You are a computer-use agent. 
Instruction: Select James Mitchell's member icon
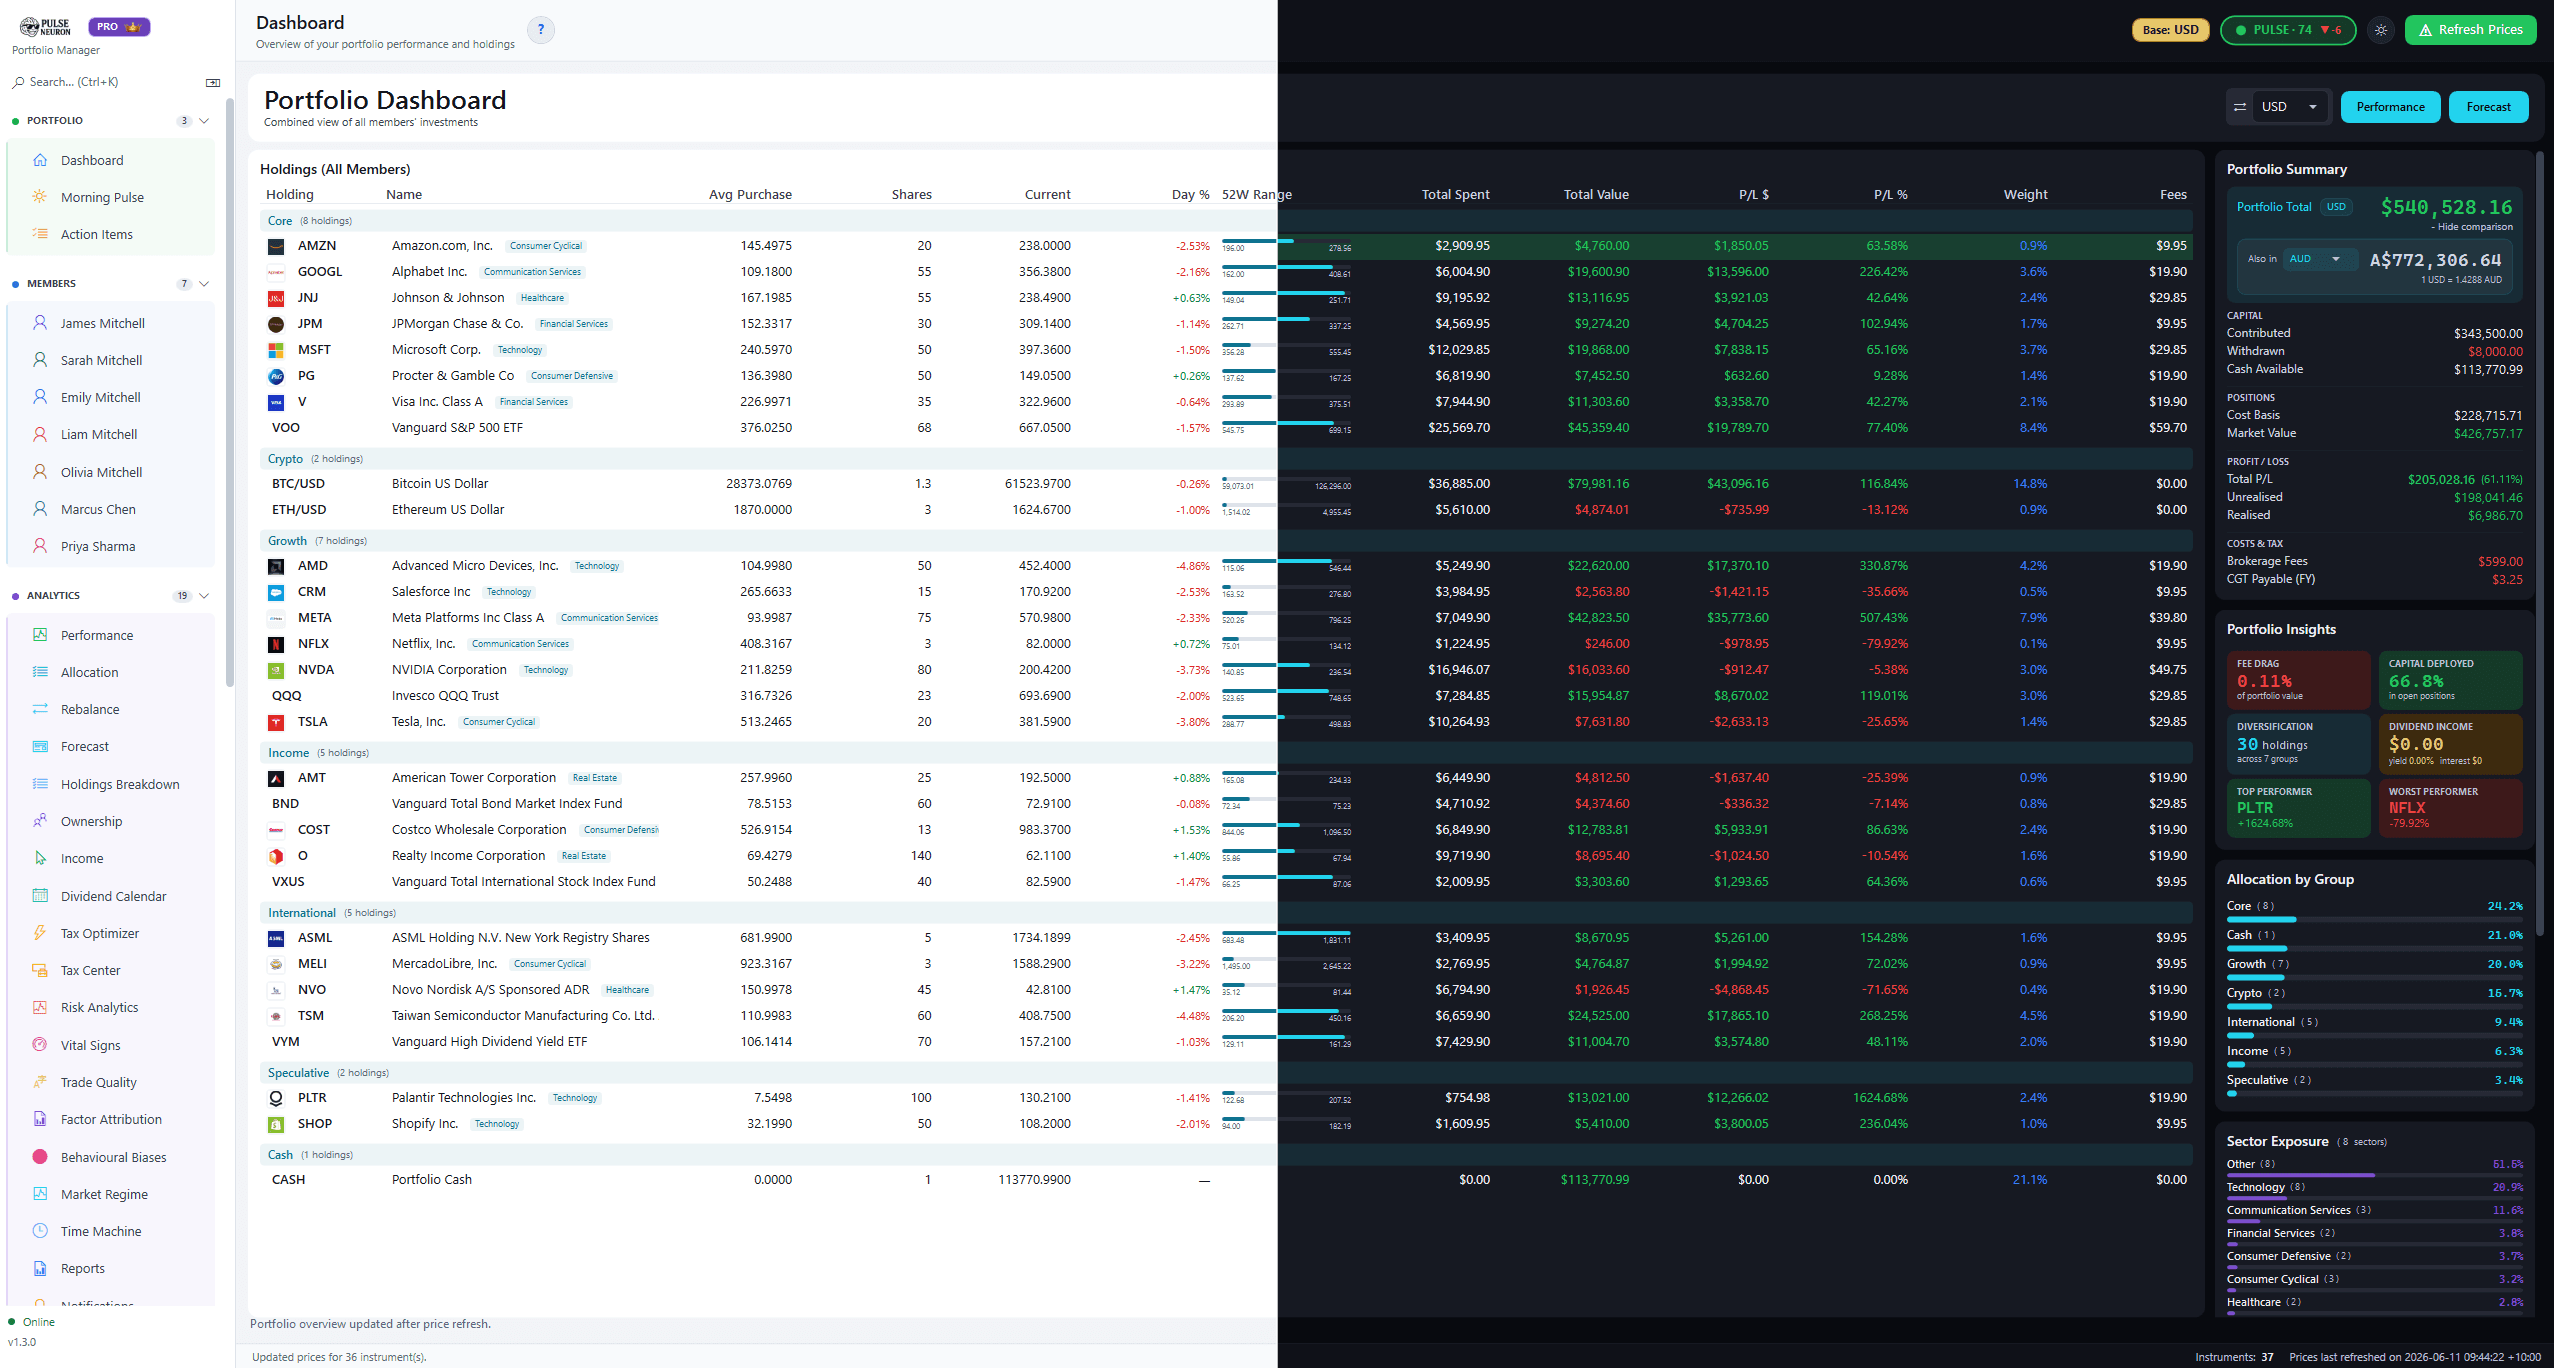40,323
